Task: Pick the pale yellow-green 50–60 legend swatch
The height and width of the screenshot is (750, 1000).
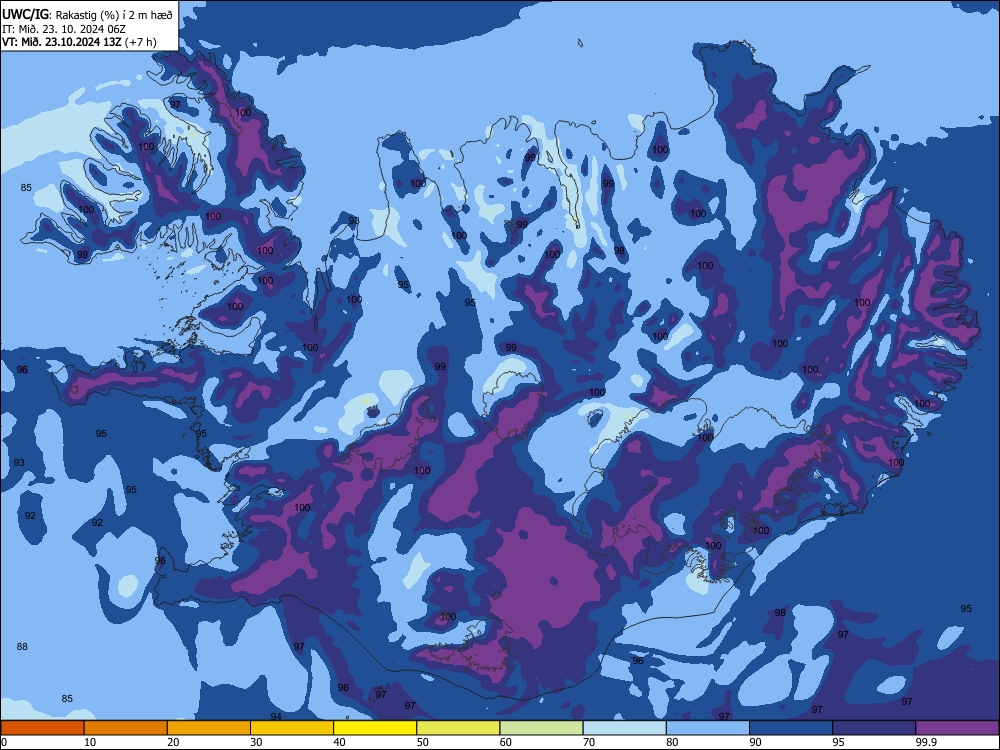Action: [x=458, y=728]
